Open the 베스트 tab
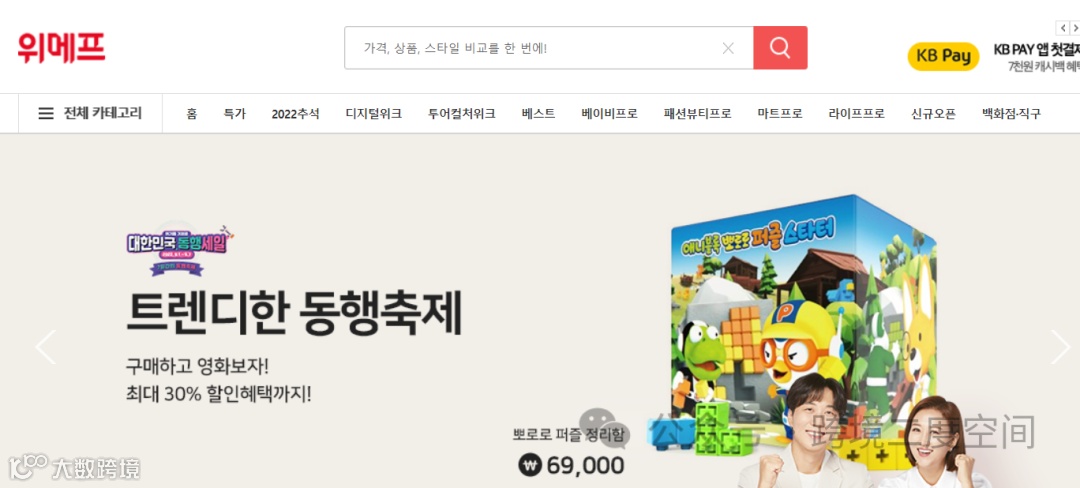This screenshot has width=1080, height=488. click(x=538, y=114)
